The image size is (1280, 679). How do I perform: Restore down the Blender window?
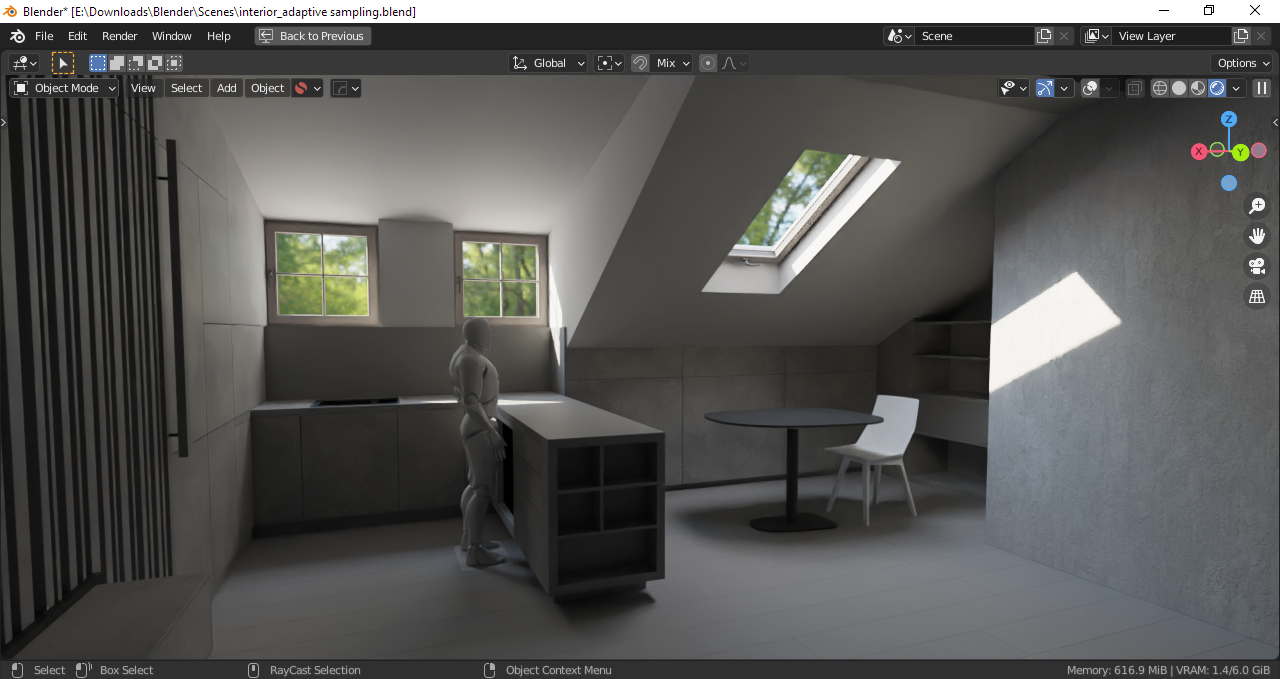1209,11
